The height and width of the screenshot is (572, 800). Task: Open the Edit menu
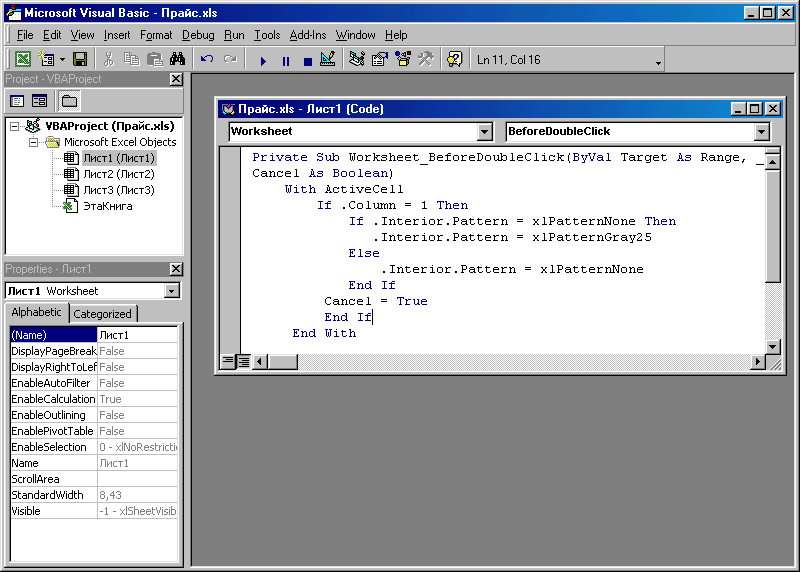(52, 35)
